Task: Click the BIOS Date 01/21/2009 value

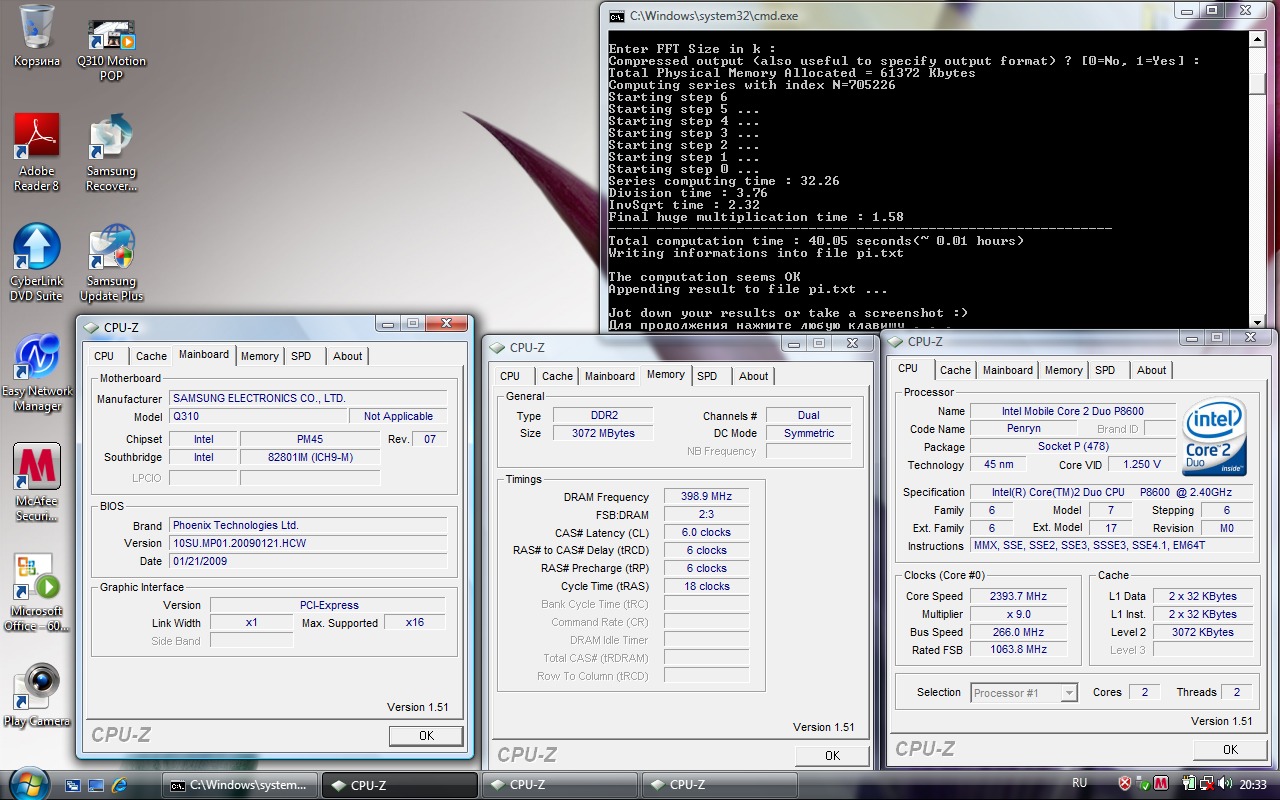Action: pyautogui.click(x=308, y=561)
